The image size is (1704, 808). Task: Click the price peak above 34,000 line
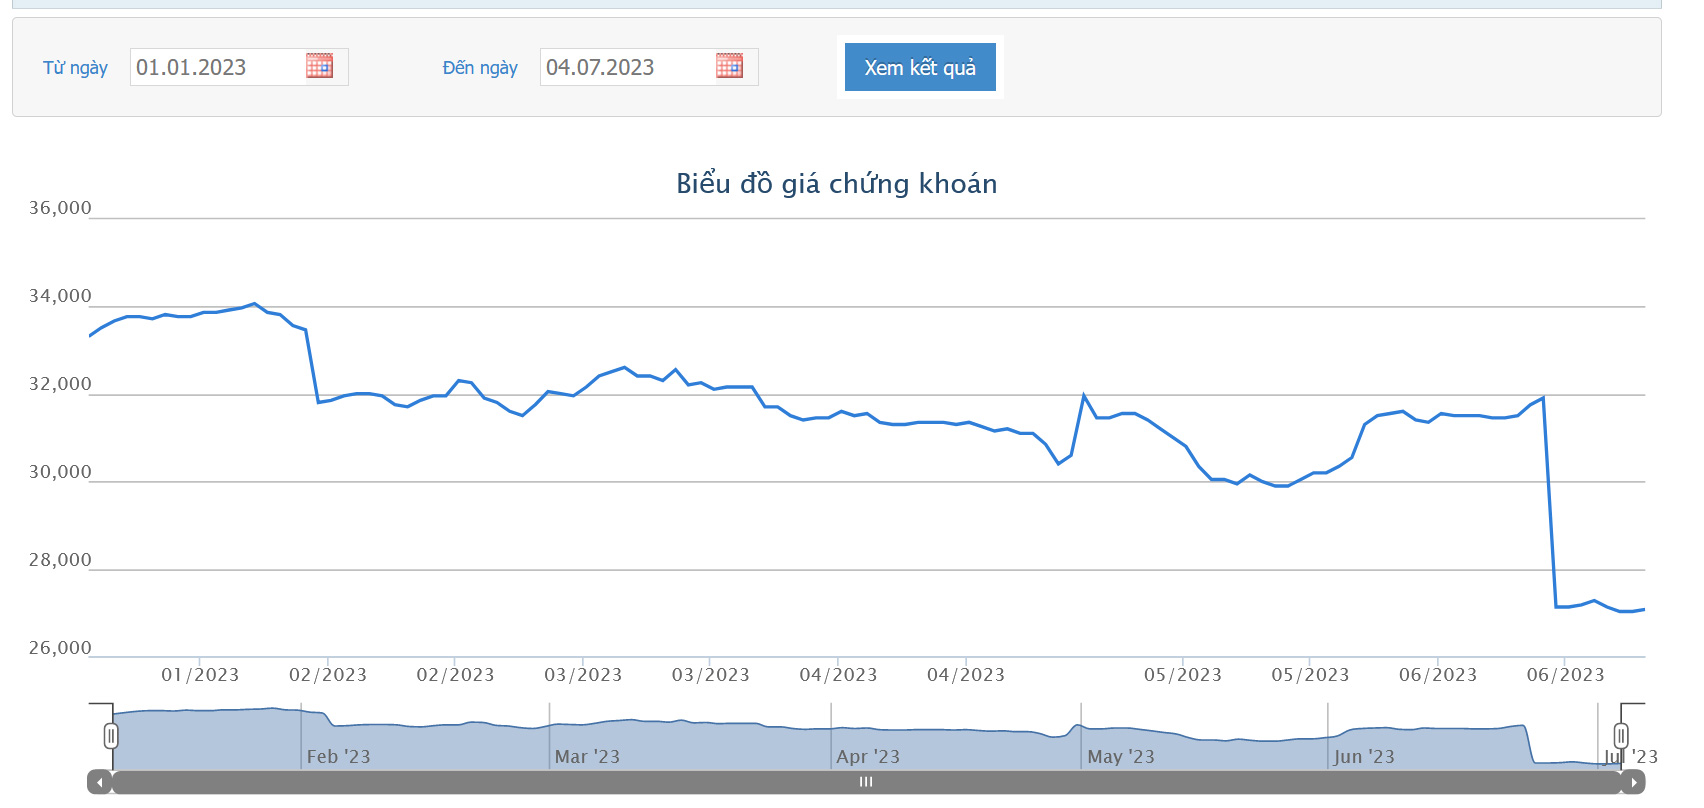[x=254, y=304]
